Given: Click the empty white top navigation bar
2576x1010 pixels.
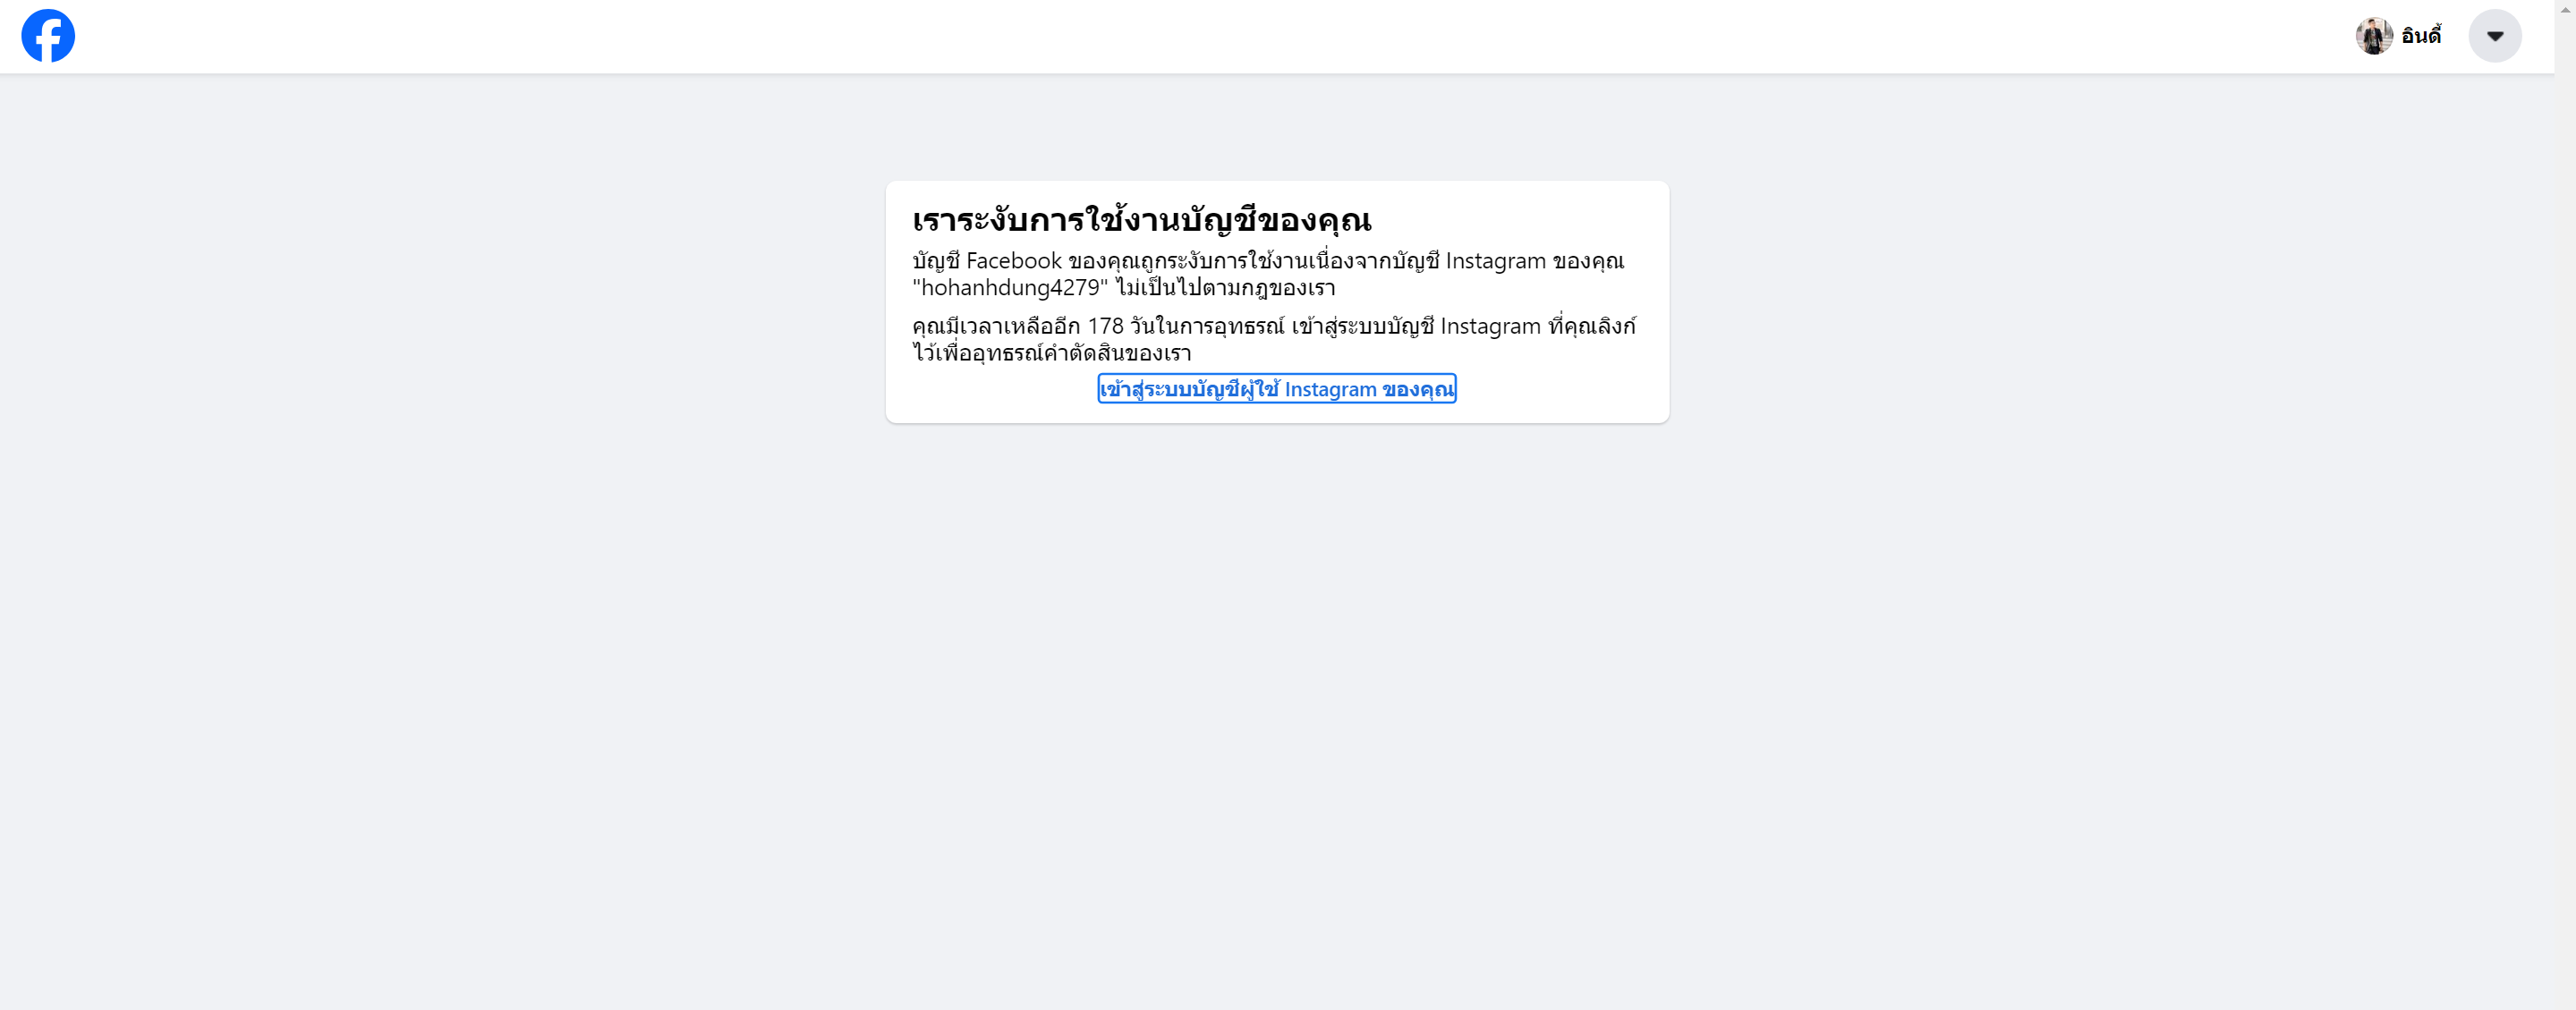Looking at the screenshot, I should click(1200, 36).
